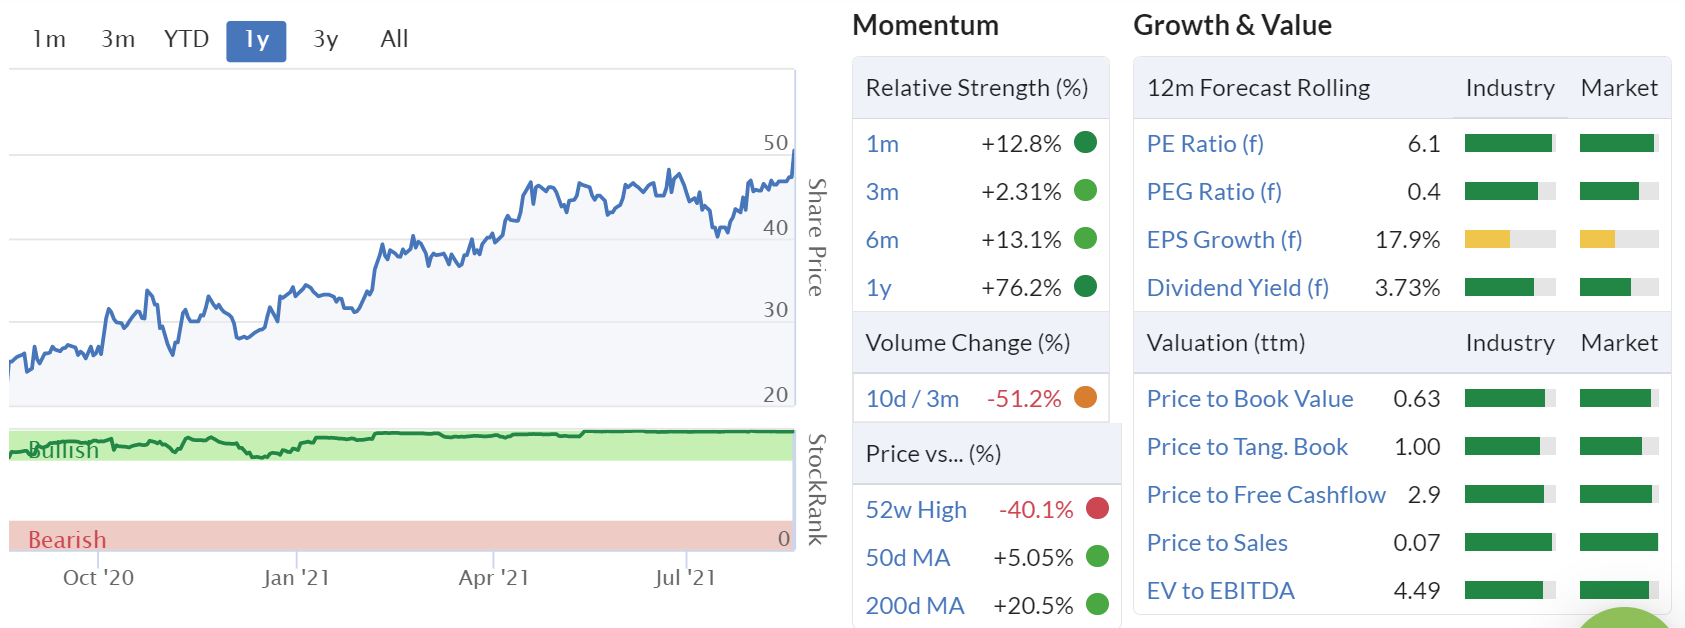Click the Dividend Yield (f) link
Viewport: 1685px width, 628px height.
click(1237, 288)
